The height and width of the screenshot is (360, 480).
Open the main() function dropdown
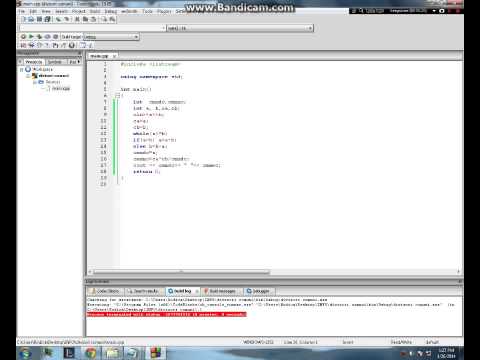pos(240,28)
